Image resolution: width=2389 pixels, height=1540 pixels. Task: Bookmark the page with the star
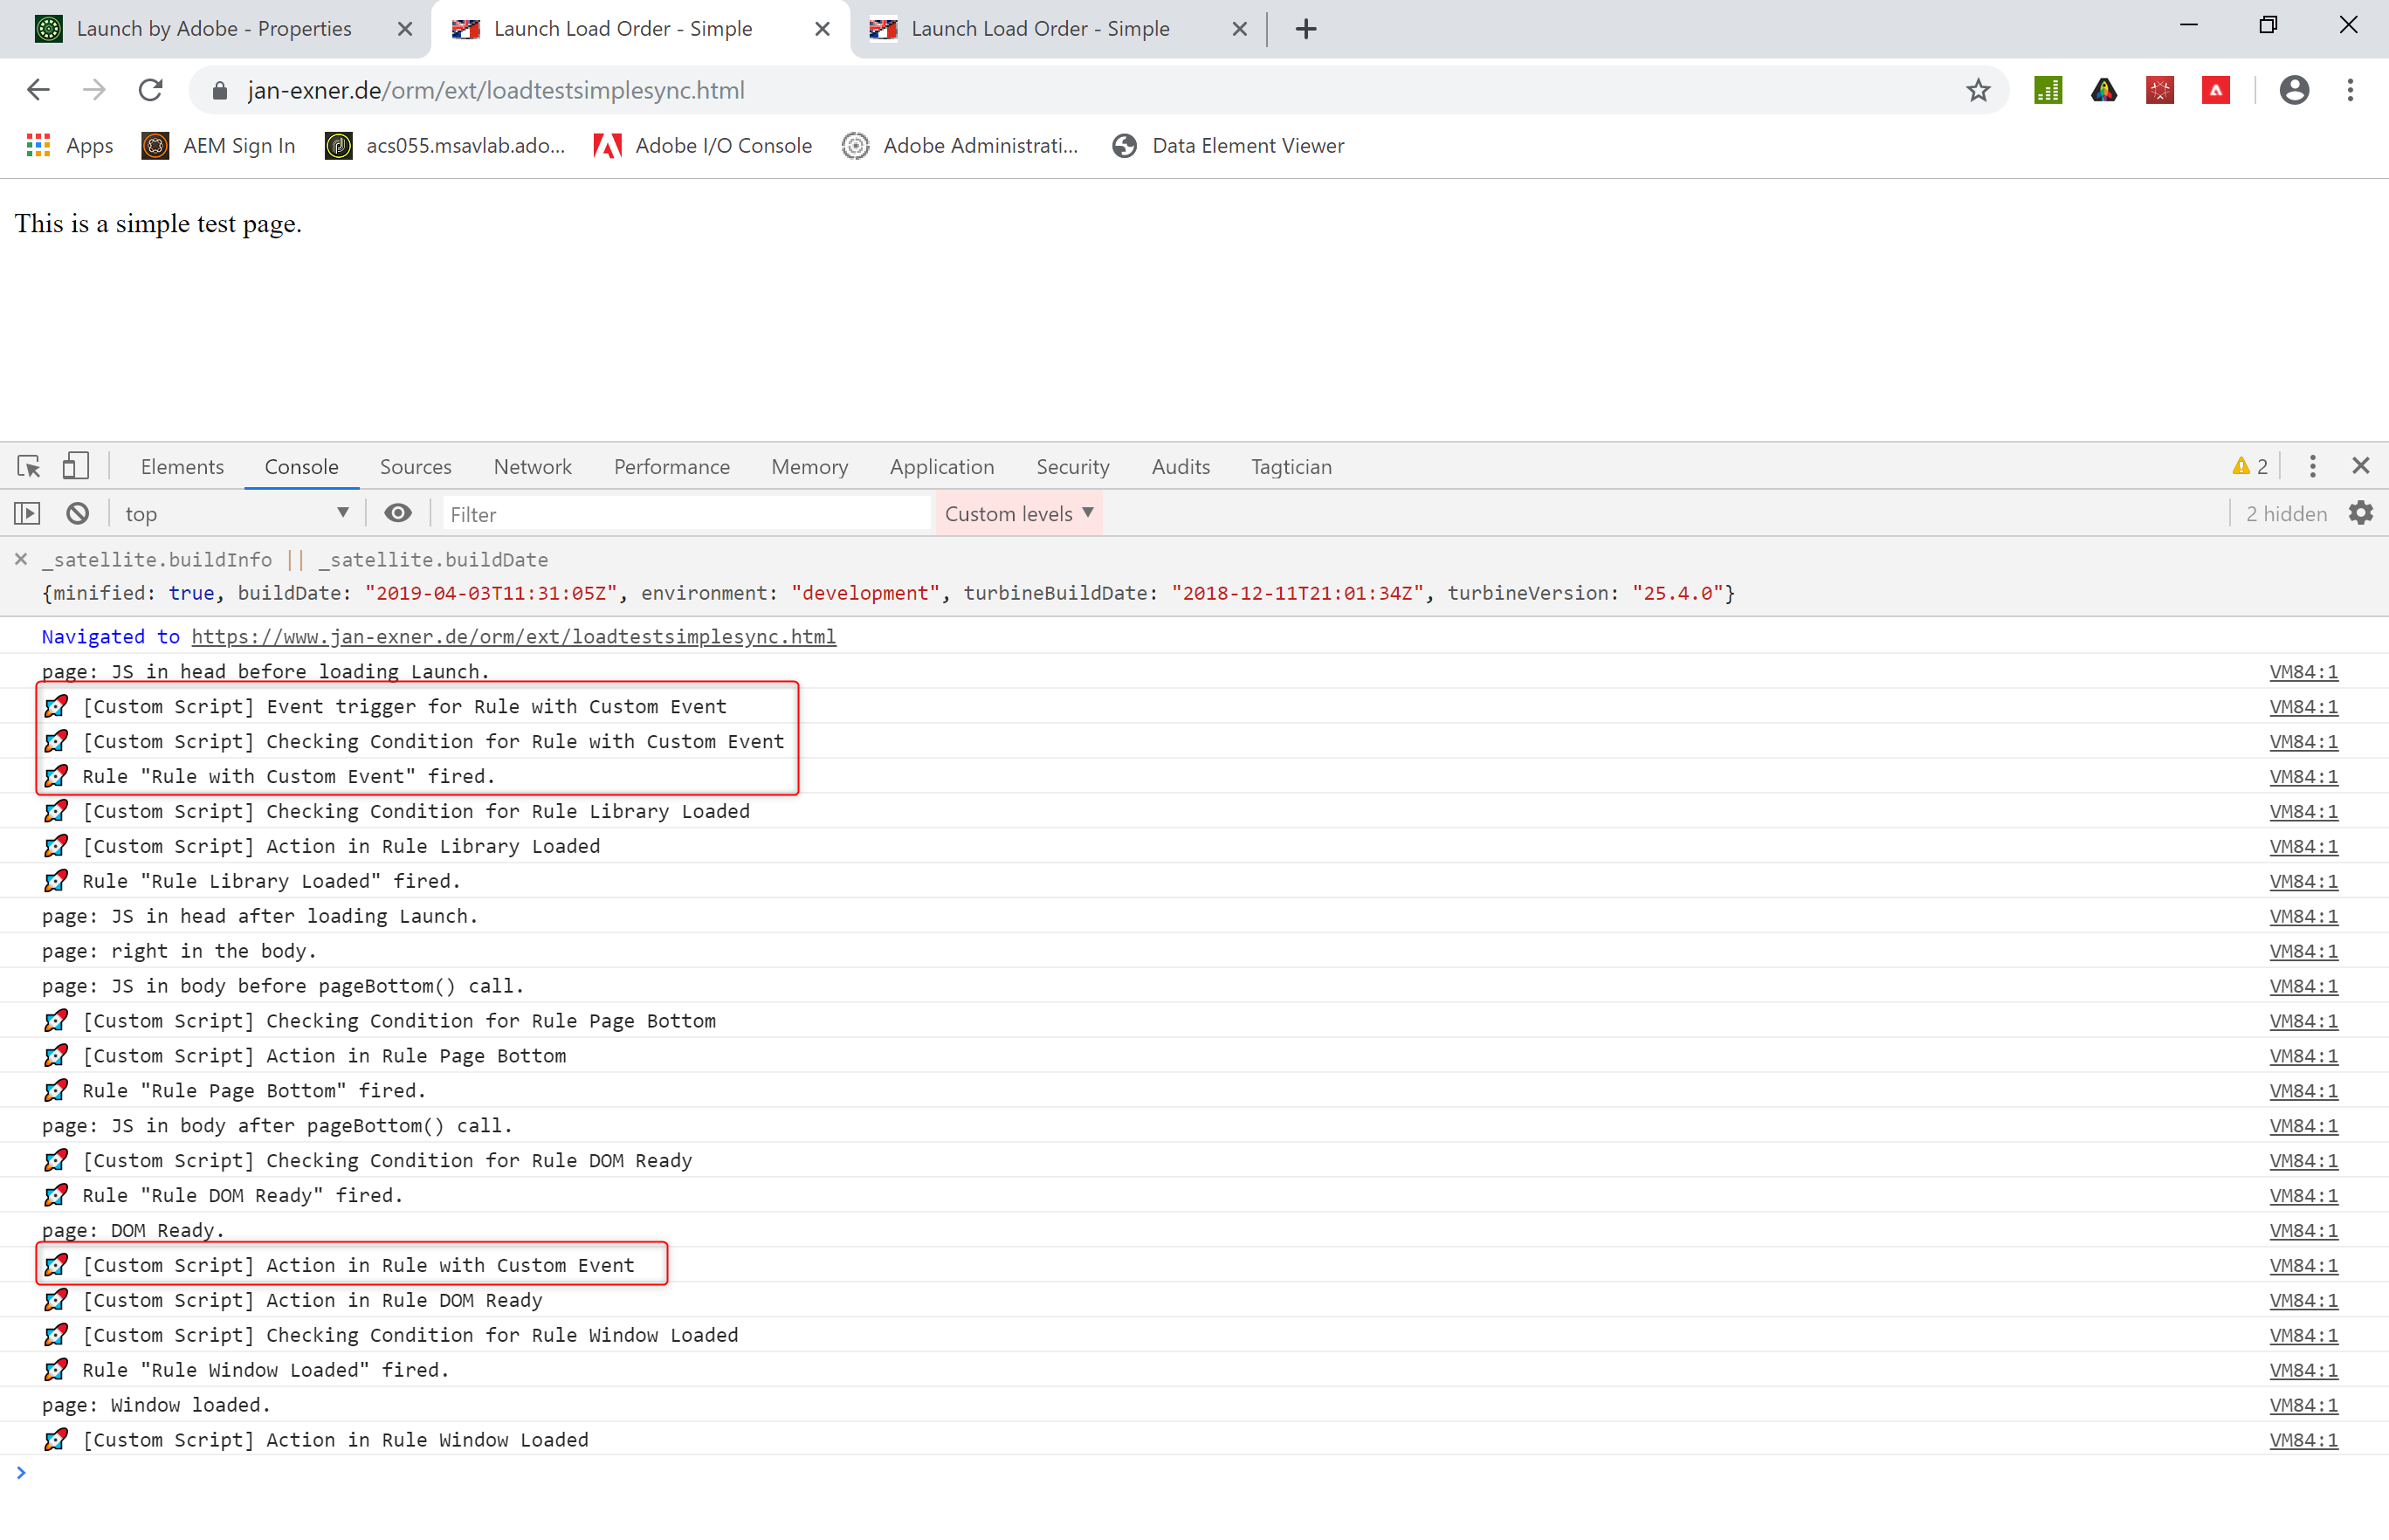click(1978, 90)
